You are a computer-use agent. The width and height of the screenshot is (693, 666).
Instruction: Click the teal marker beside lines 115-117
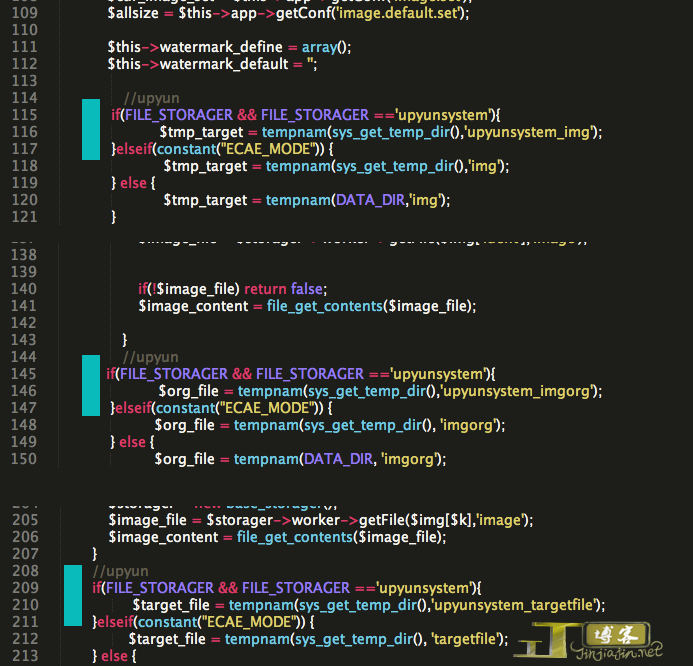[90, 130]
